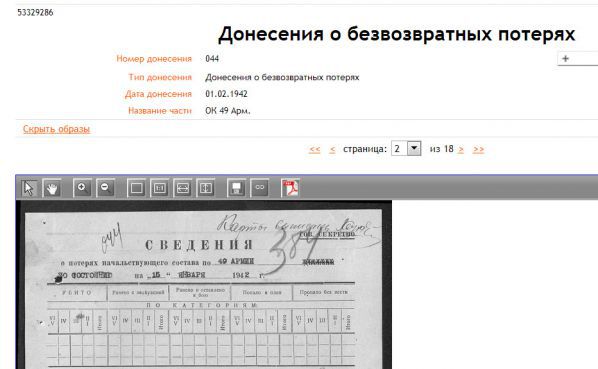Activate the hand pan tool
This screenshot has height=369, width=598.
click(x=52, y=188)
